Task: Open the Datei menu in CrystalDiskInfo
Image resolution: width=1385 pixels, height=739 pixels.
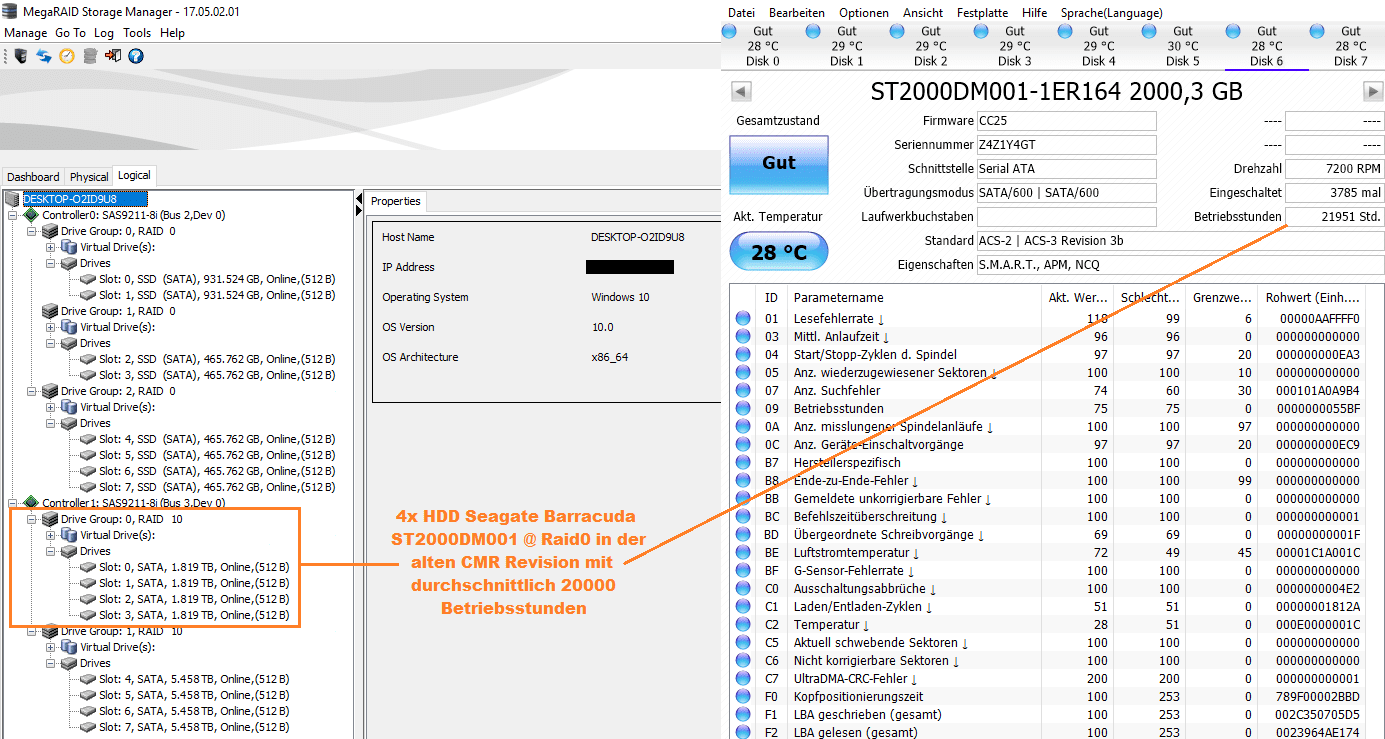Action: (741, 13)
